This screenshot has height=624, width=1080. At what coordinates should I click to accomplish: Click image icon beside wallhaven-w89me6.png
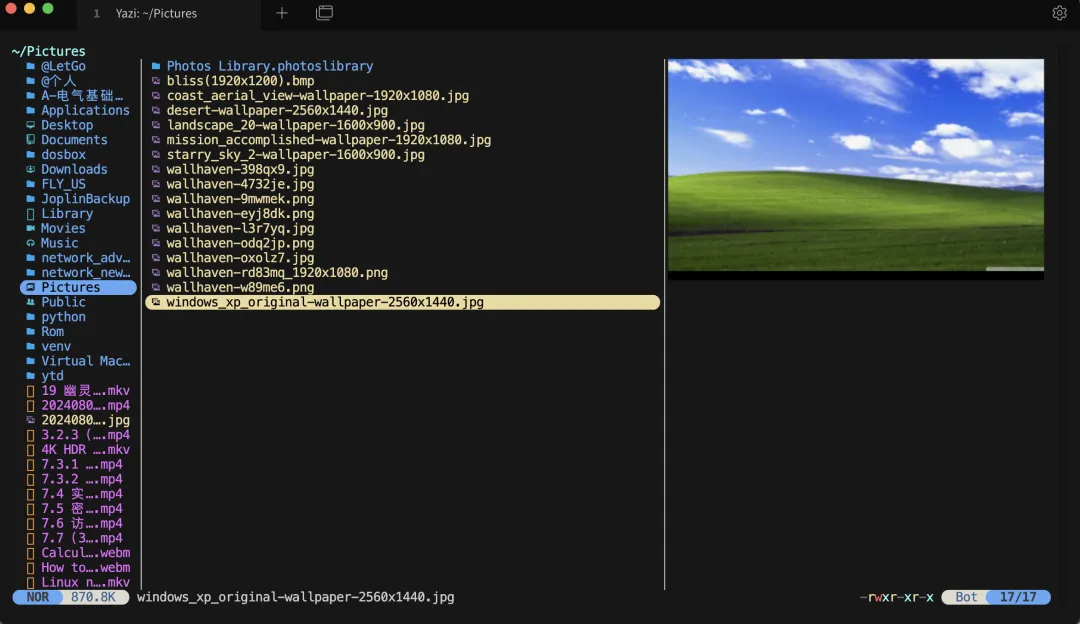click(156, 287)
